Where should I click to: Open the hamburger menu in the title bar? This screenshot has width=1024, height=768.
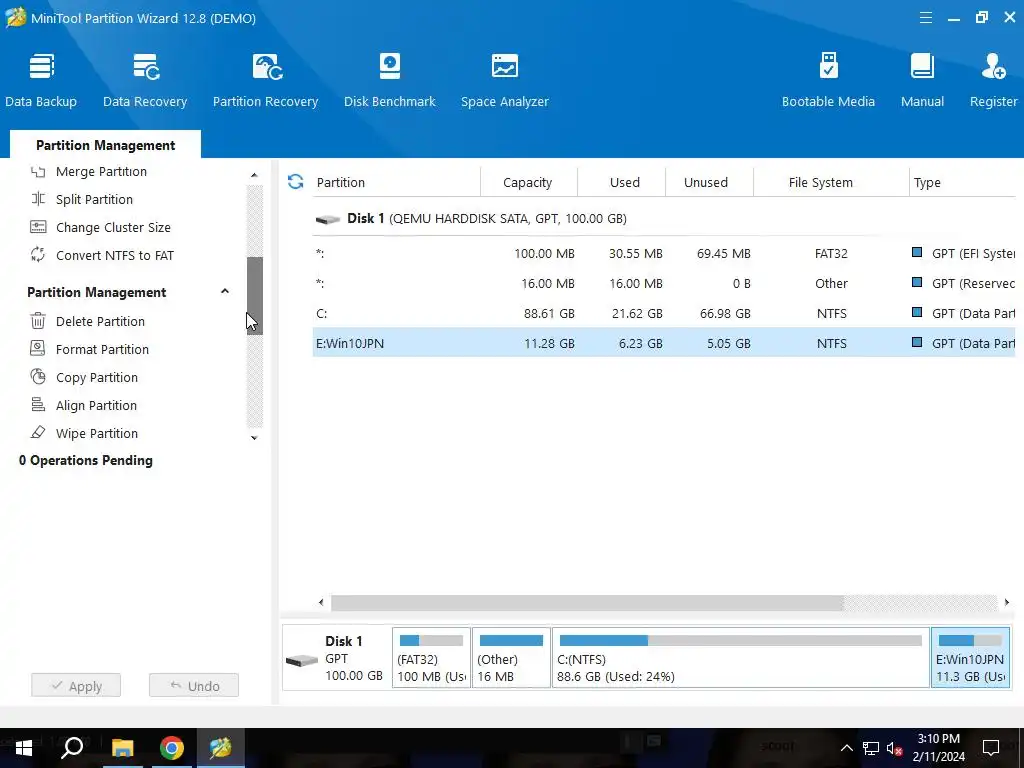[x=925, y=18]
